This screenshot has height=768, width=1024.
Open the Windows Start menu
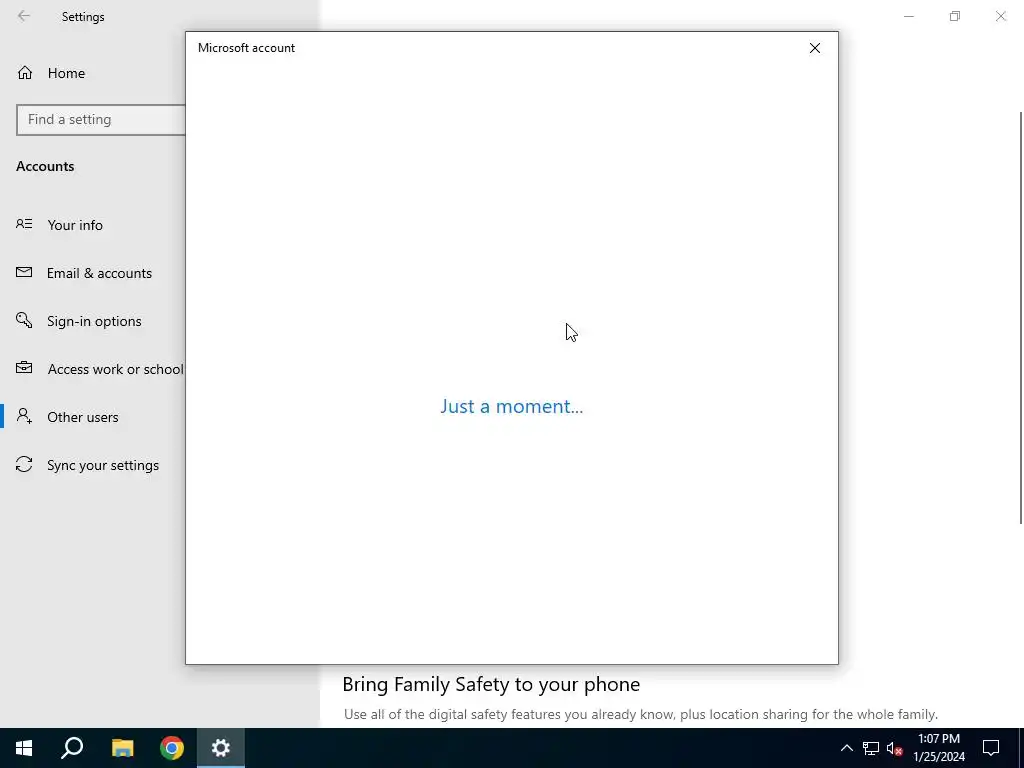click(x=24, y=748)
